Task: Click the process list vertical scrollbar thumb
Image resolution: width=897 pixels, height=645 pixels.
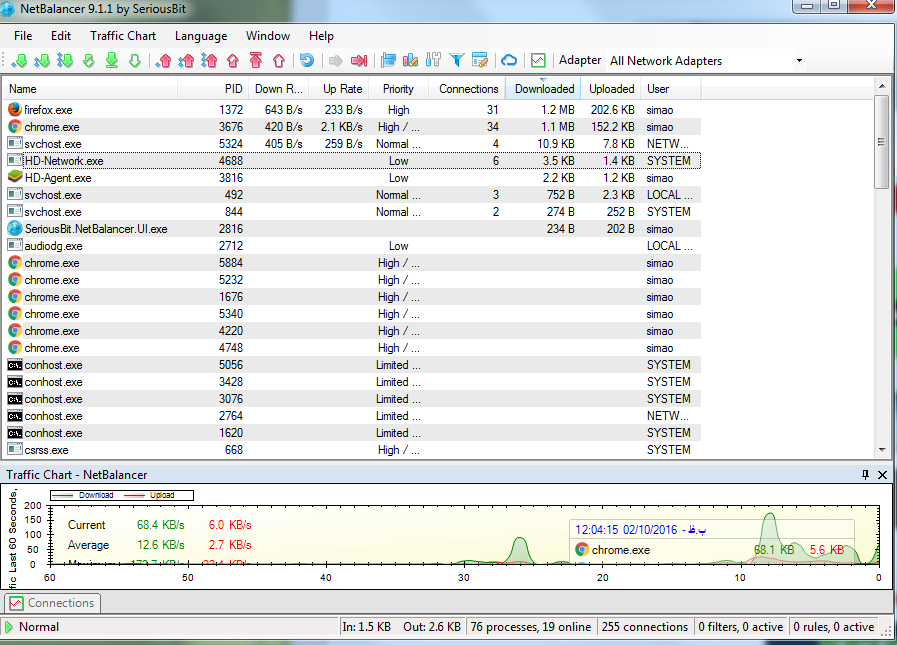Action: [x=882, y=142]
